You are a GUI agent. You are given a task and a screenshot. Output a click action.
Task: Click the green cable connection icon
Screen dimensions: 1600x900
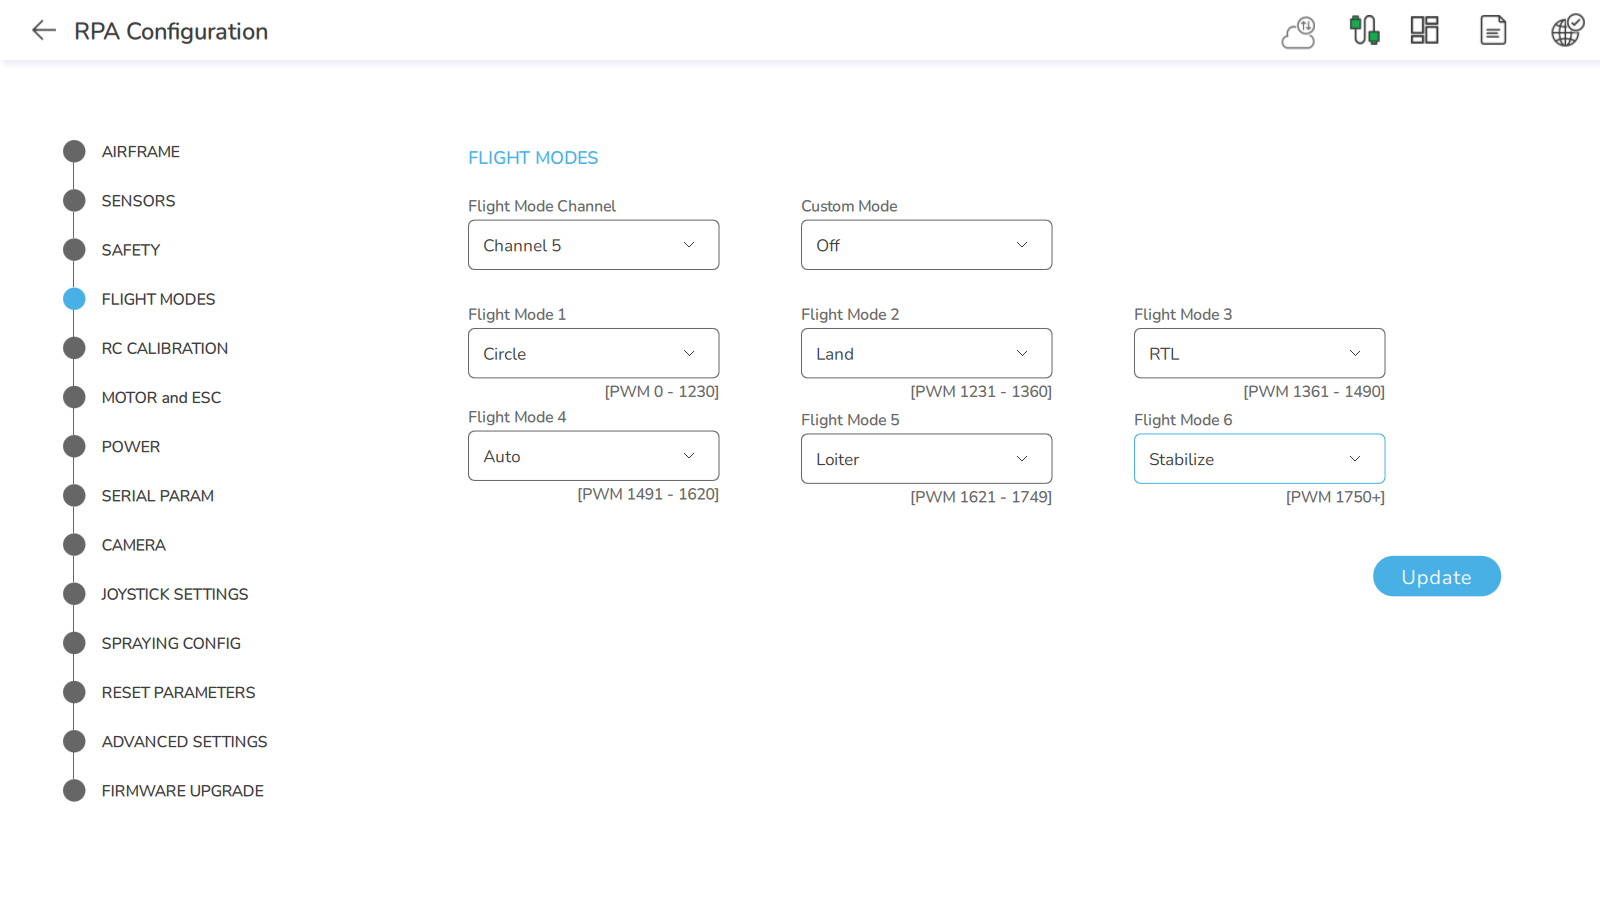pos(1364,30)
